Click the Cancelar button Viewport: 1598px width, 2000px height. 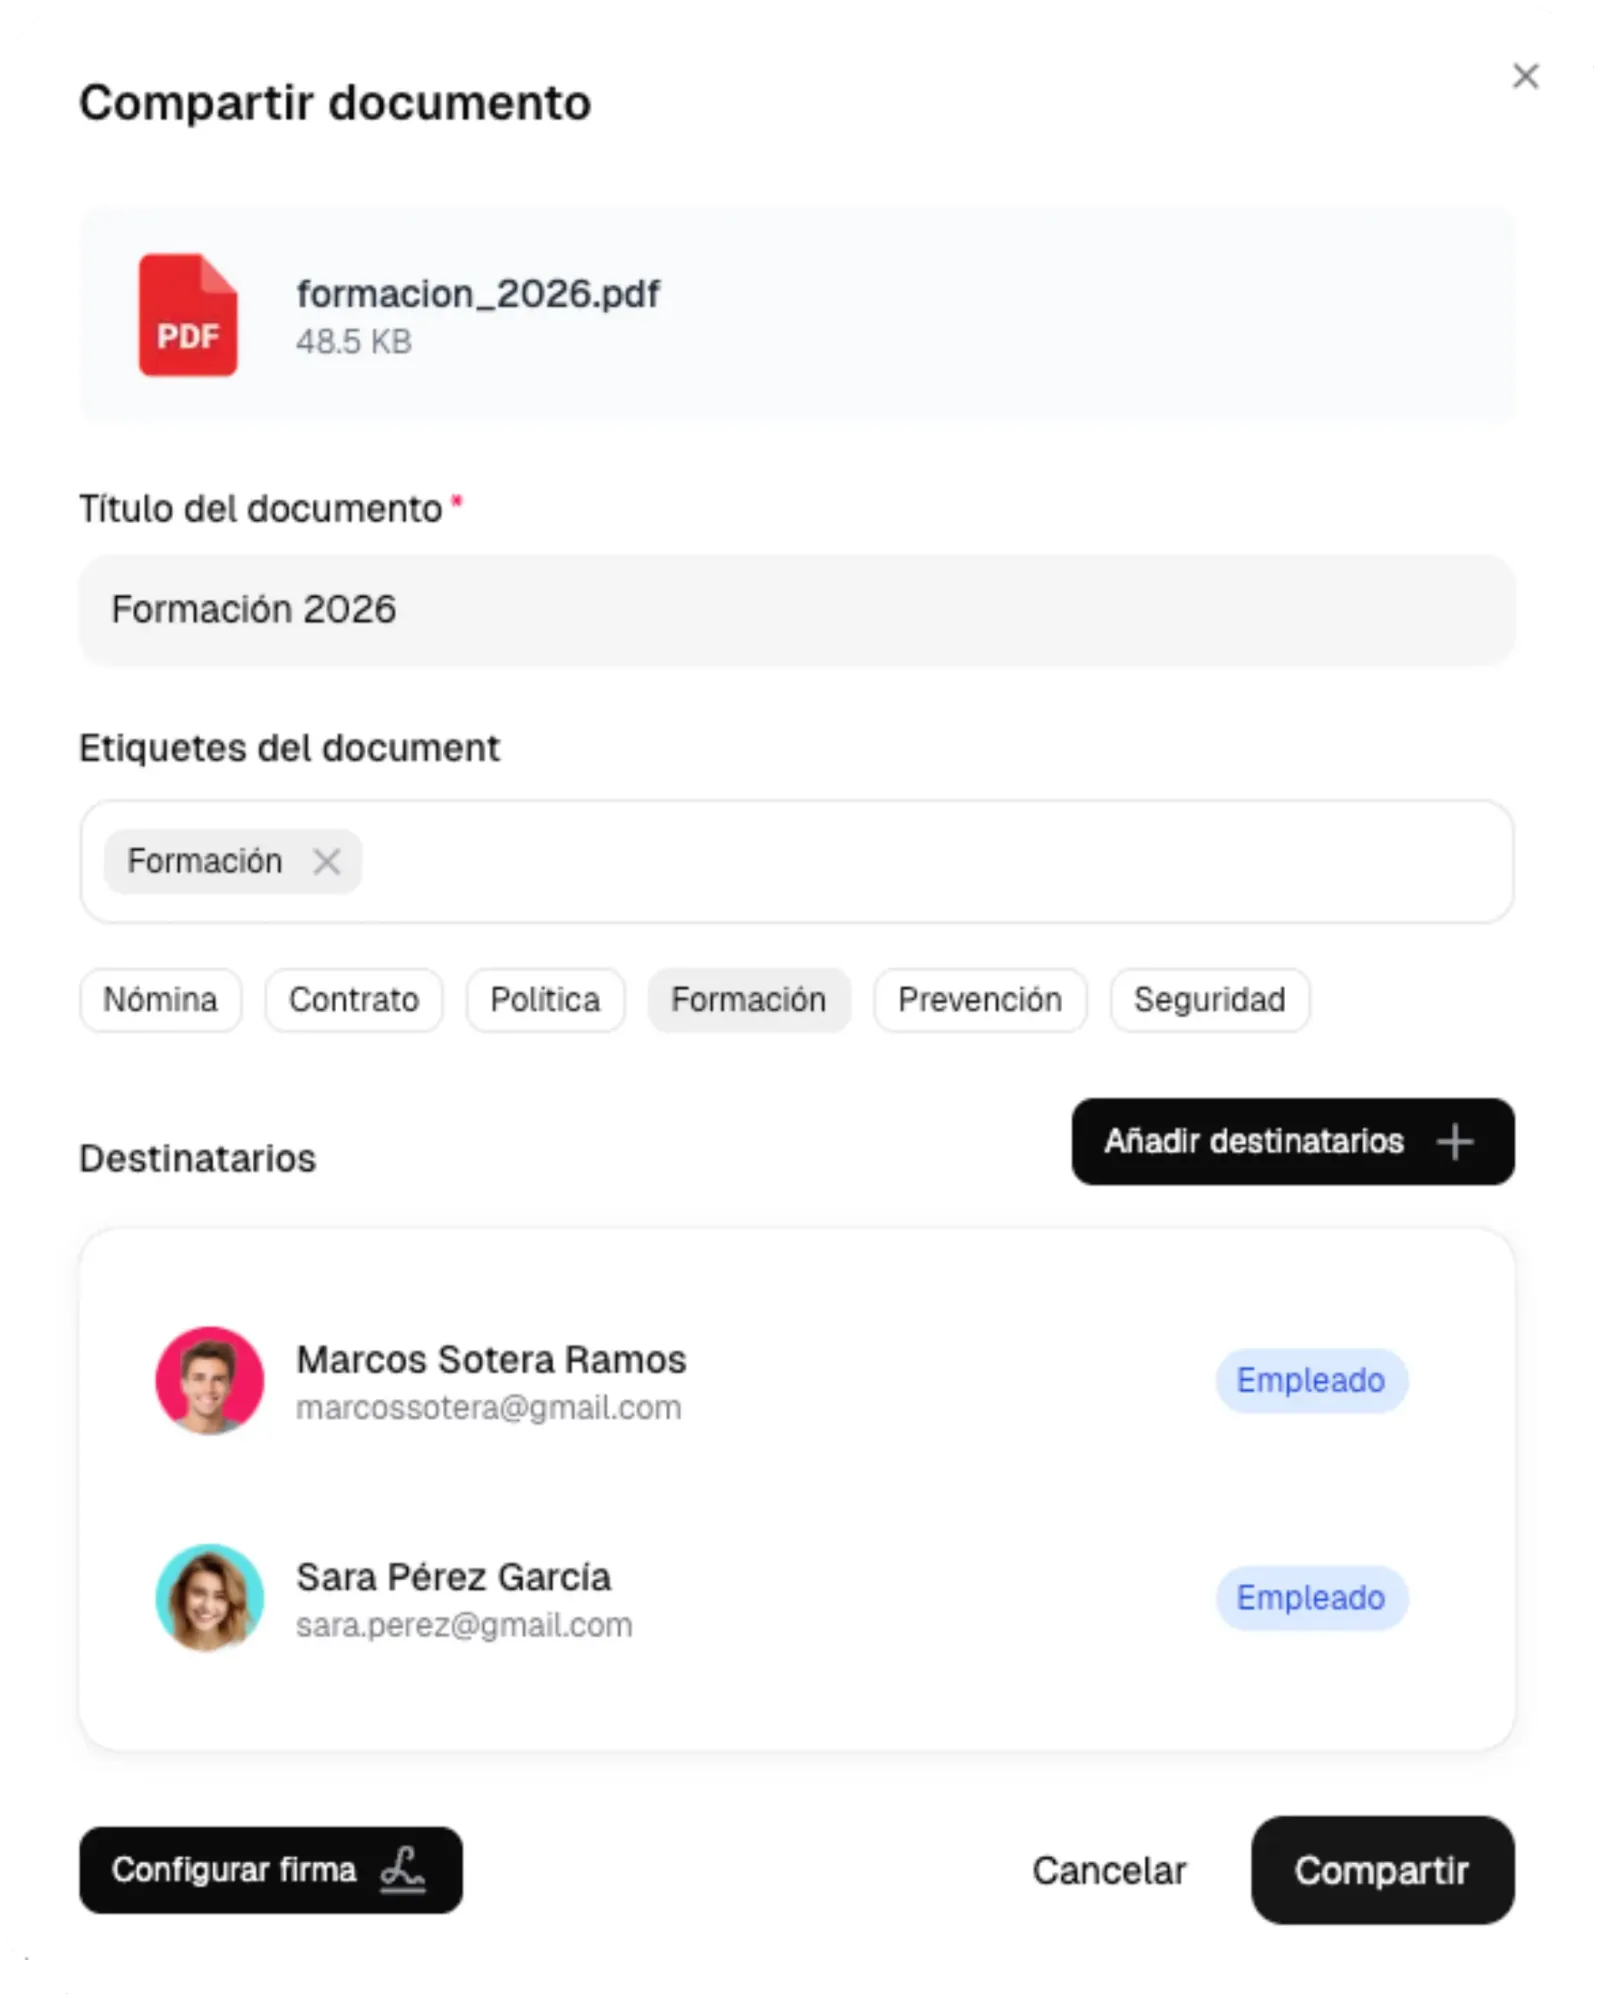click(x=1109, y=1870)
